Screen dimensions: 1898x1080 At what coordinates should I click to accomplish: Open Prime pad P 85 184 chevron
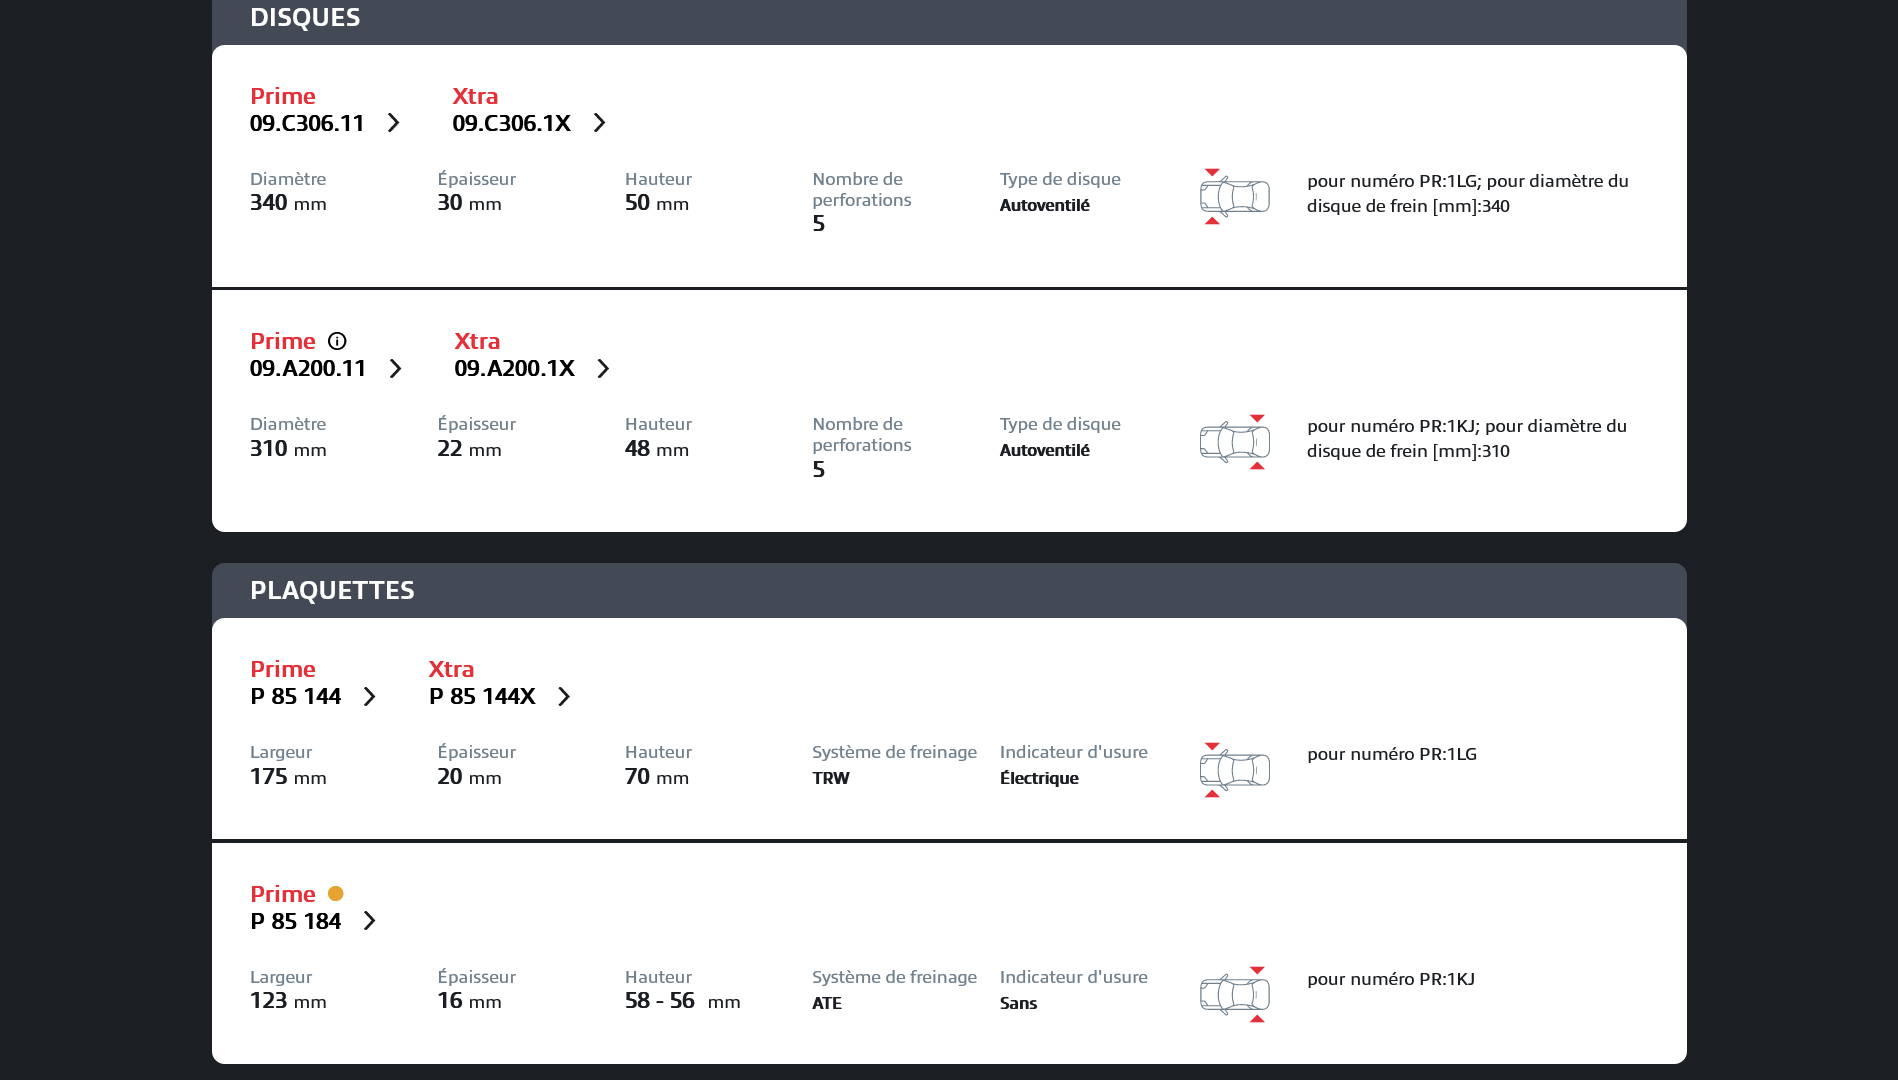370,921
